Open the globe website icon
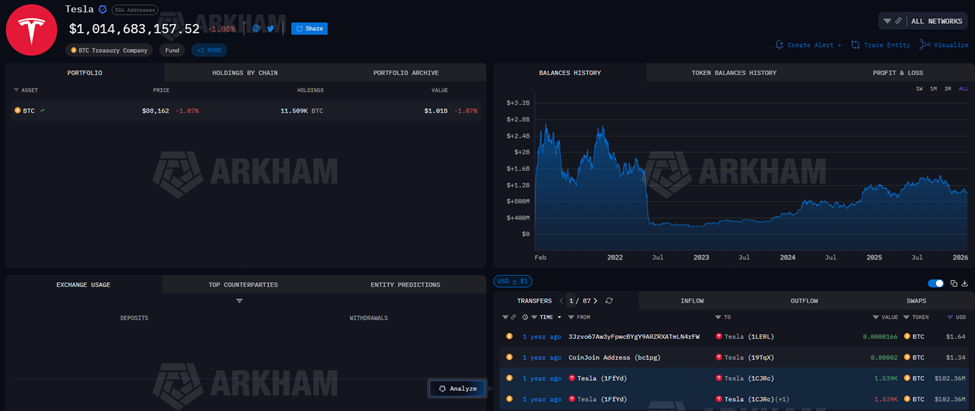This screenshot has height=411, width=975. click(x=257, y=29)
